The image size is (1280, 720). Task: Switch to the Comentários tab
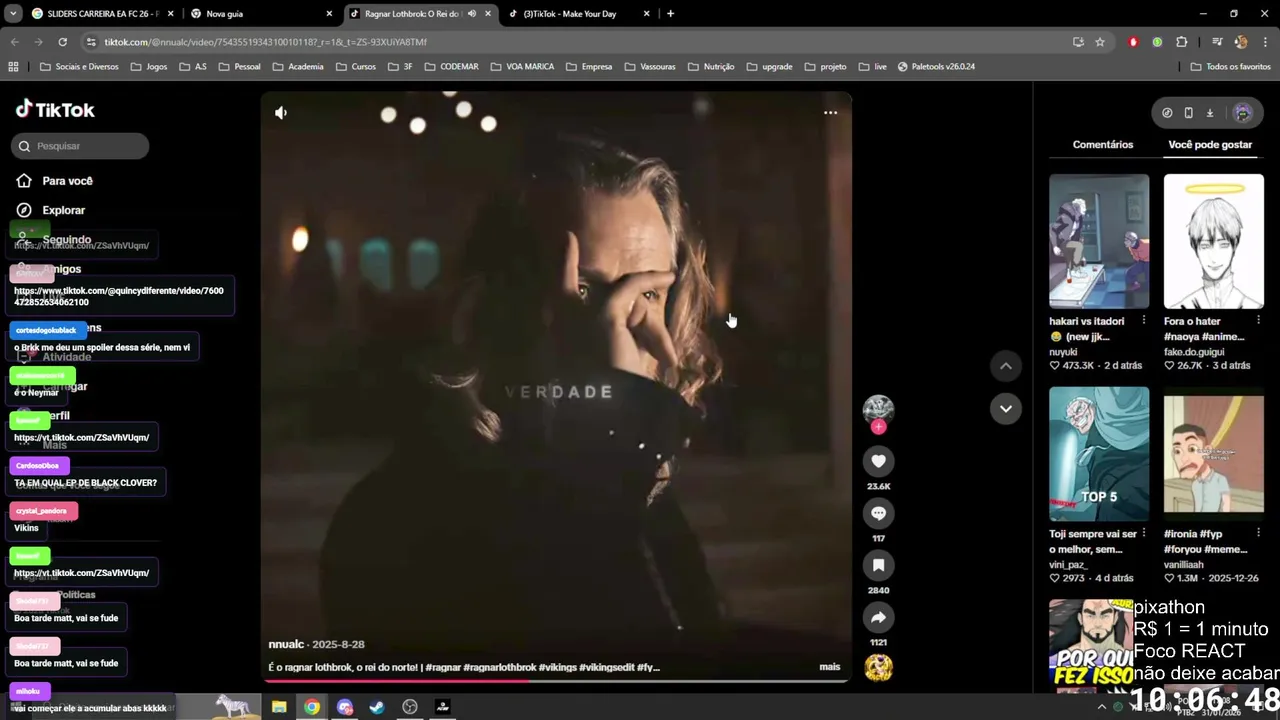(x=1103, y=145)
